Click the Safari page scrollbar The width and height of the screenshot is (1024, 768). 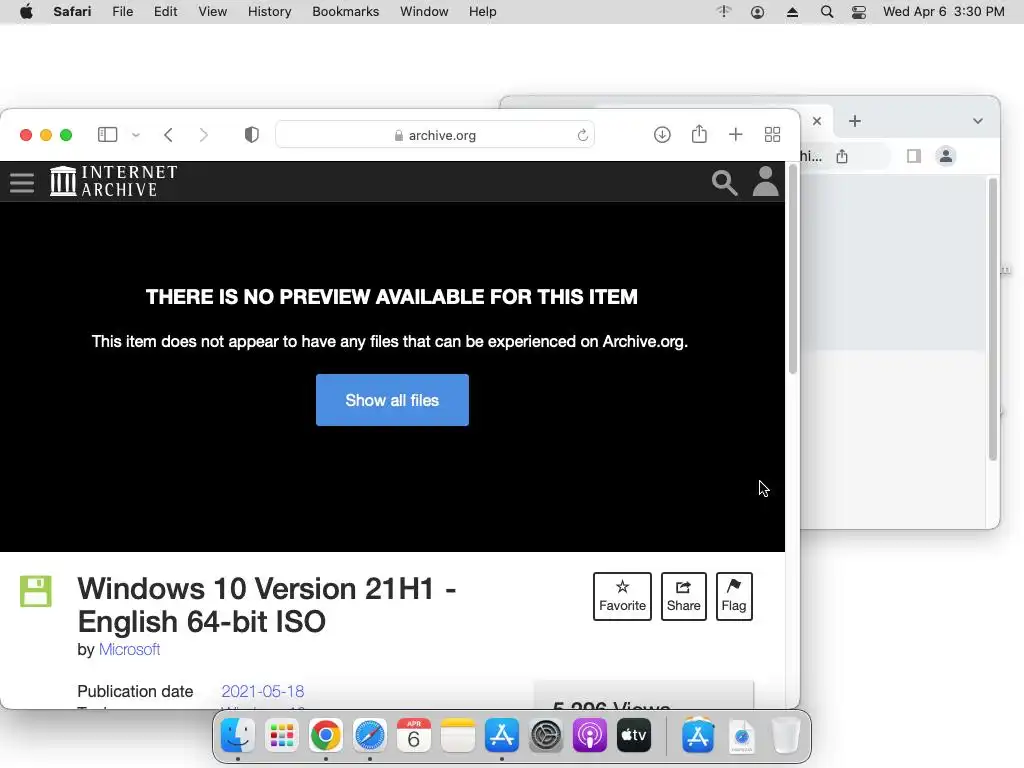coord(793,270)
